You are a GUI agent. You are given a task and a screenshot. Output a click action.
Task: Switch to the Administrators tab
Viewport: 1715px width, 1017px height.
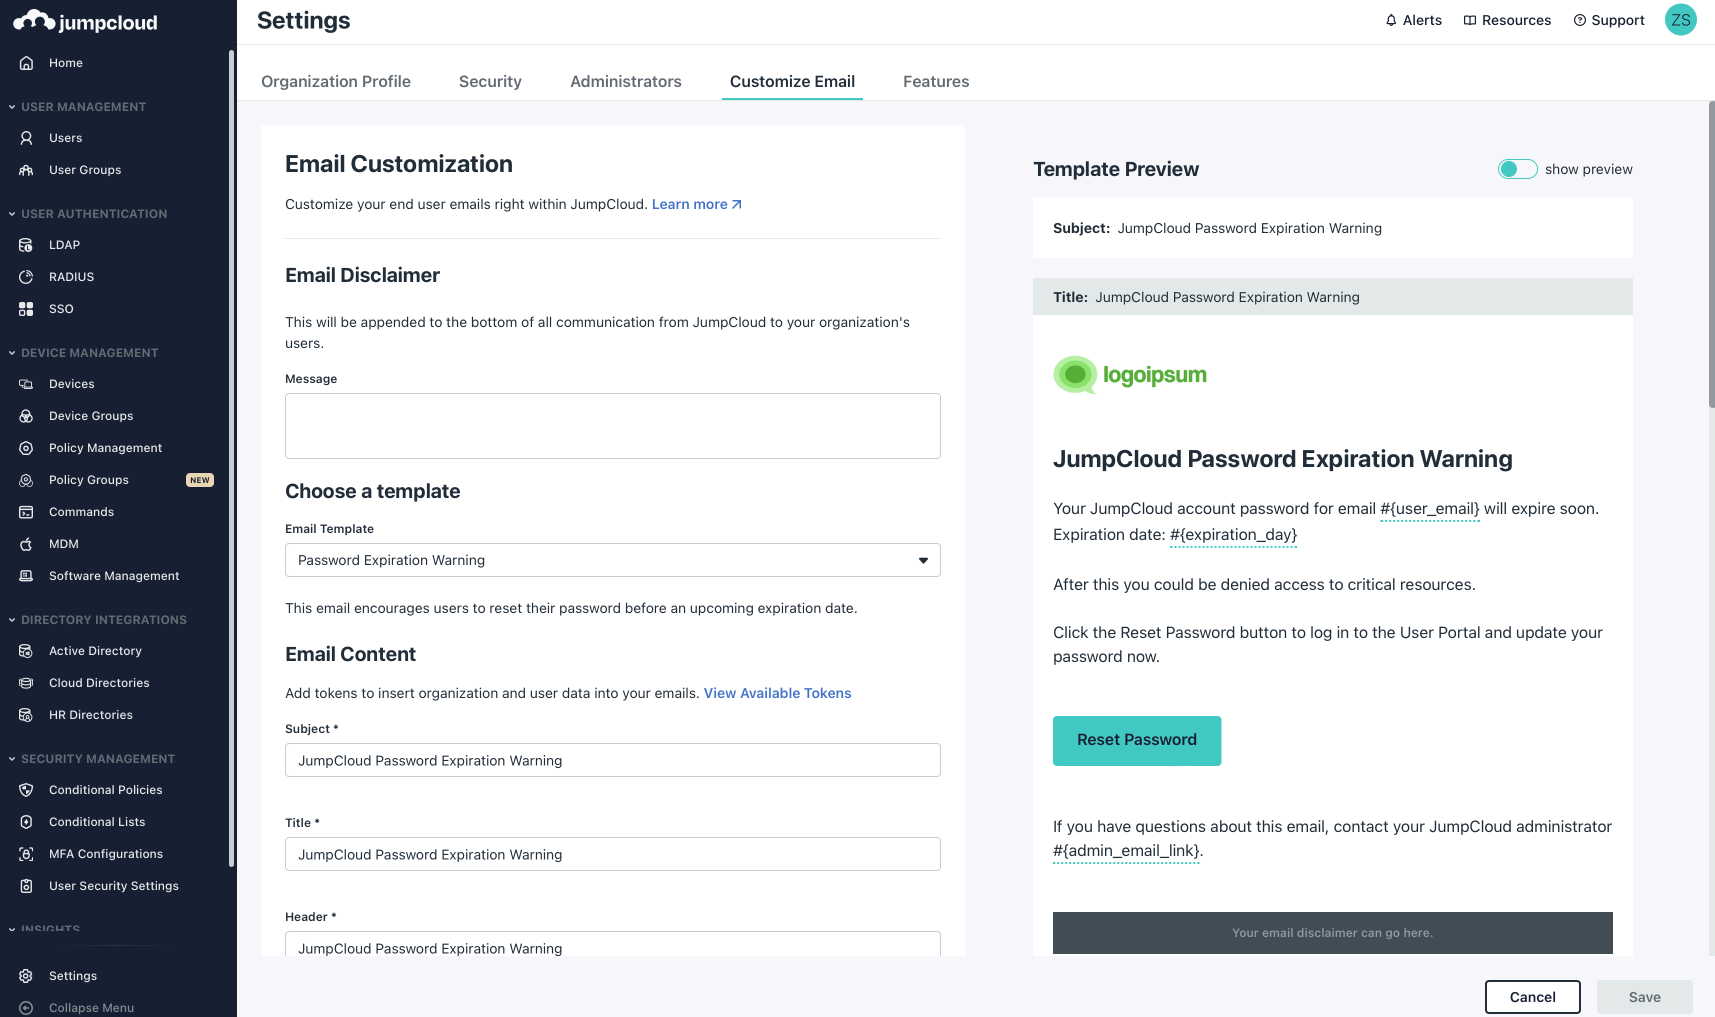(x=626, y=82)
